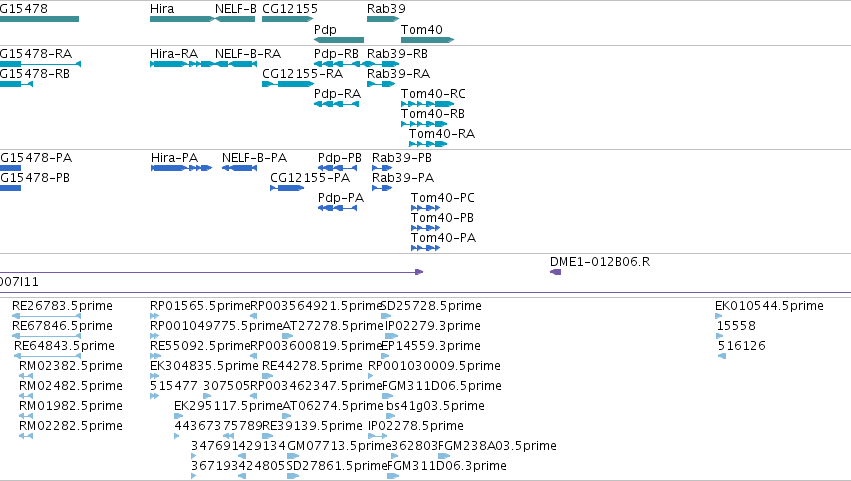This screenshot has height=481, width=851.
Task: Click the 516126 EST label
Action: click(x=741, y=346)
